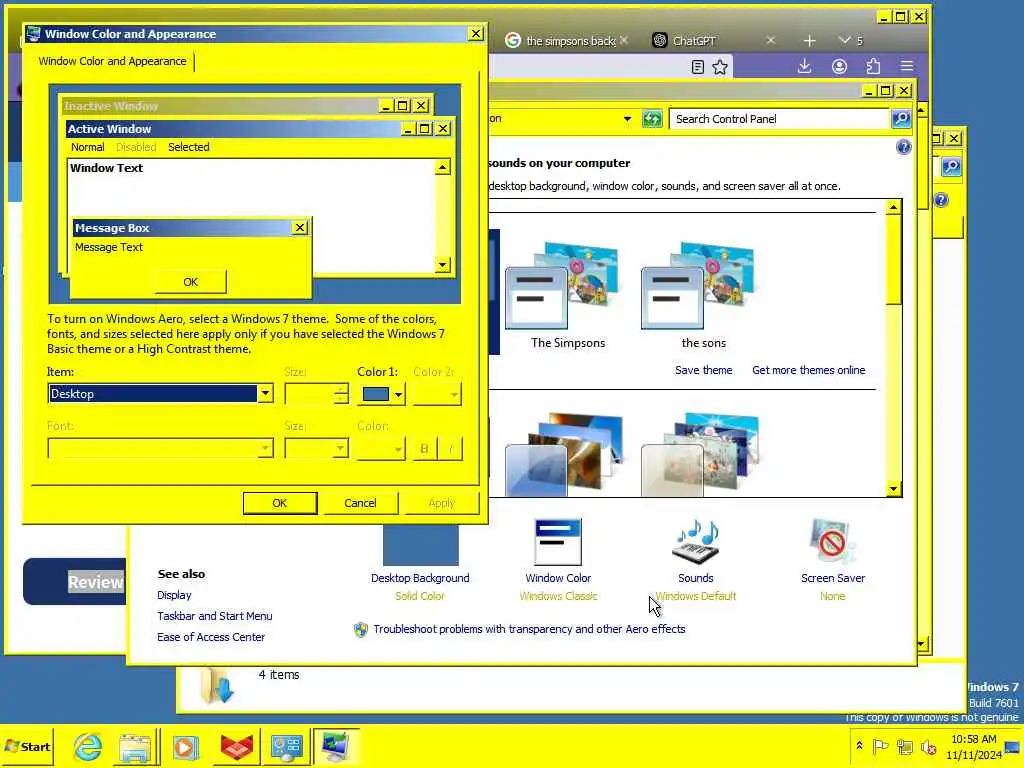Close the ChatGPT browser tab
Image resolution: width=1024 pixels, height=768 pixels.
(x=771, y=40)
